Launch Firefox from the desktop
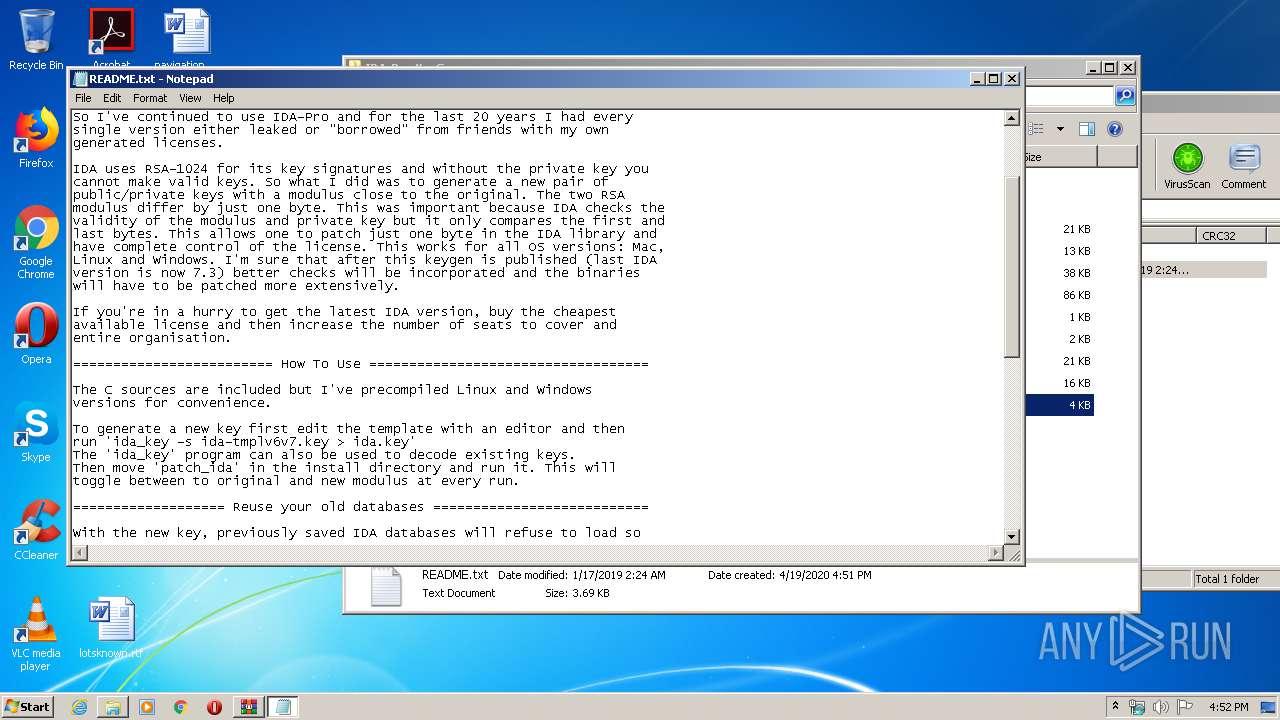1280x720 pixels. point(36,138)
